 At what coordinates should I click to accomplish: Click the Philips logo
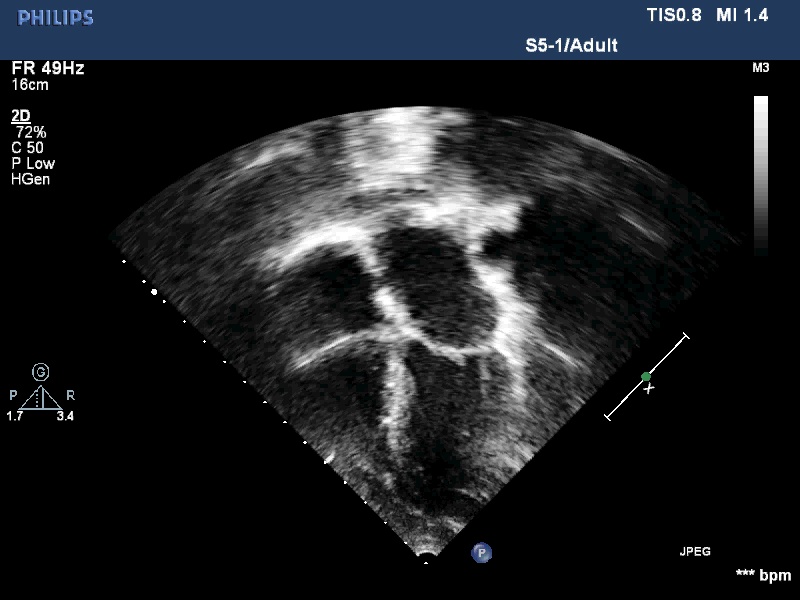56,18
